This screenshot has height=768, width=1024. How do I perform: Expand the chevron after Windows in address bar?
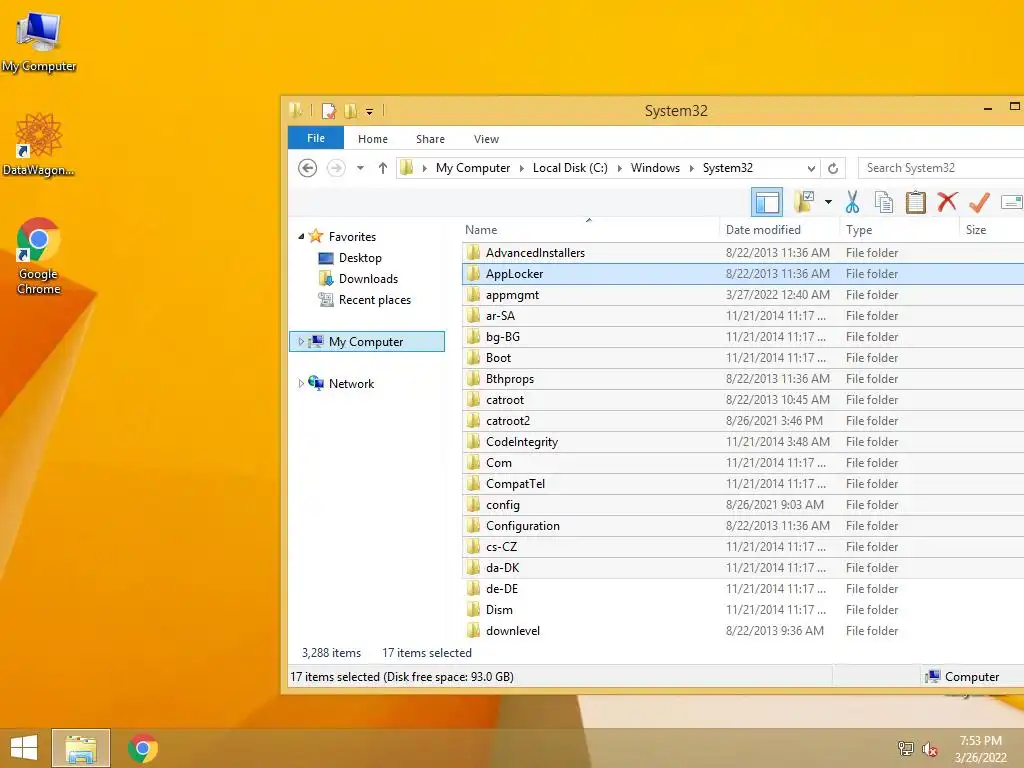[692, 168]
